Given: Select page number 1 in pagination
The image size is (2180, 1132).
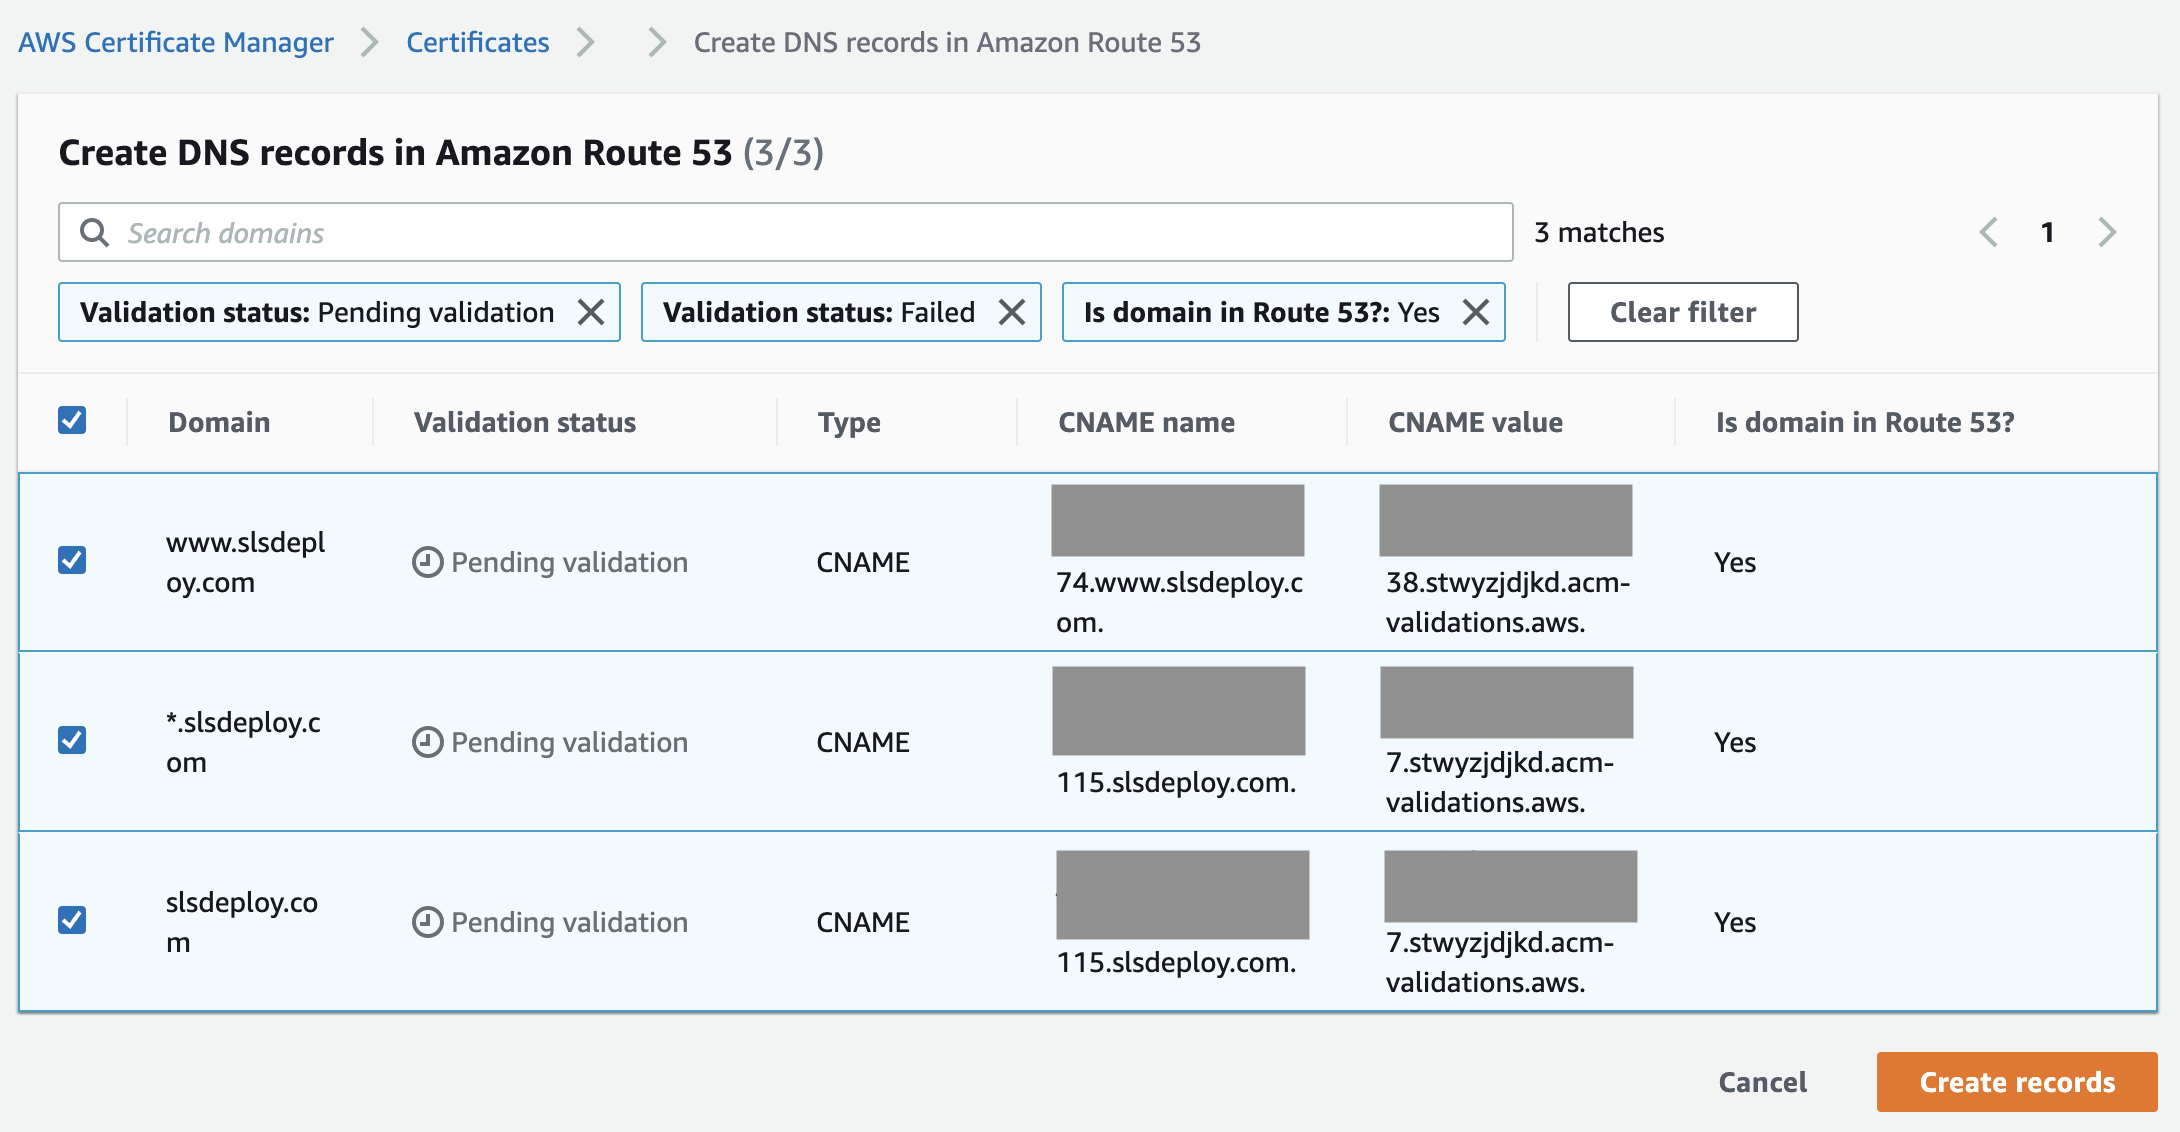Looking at the screenshot, I should click(2047, 232).
